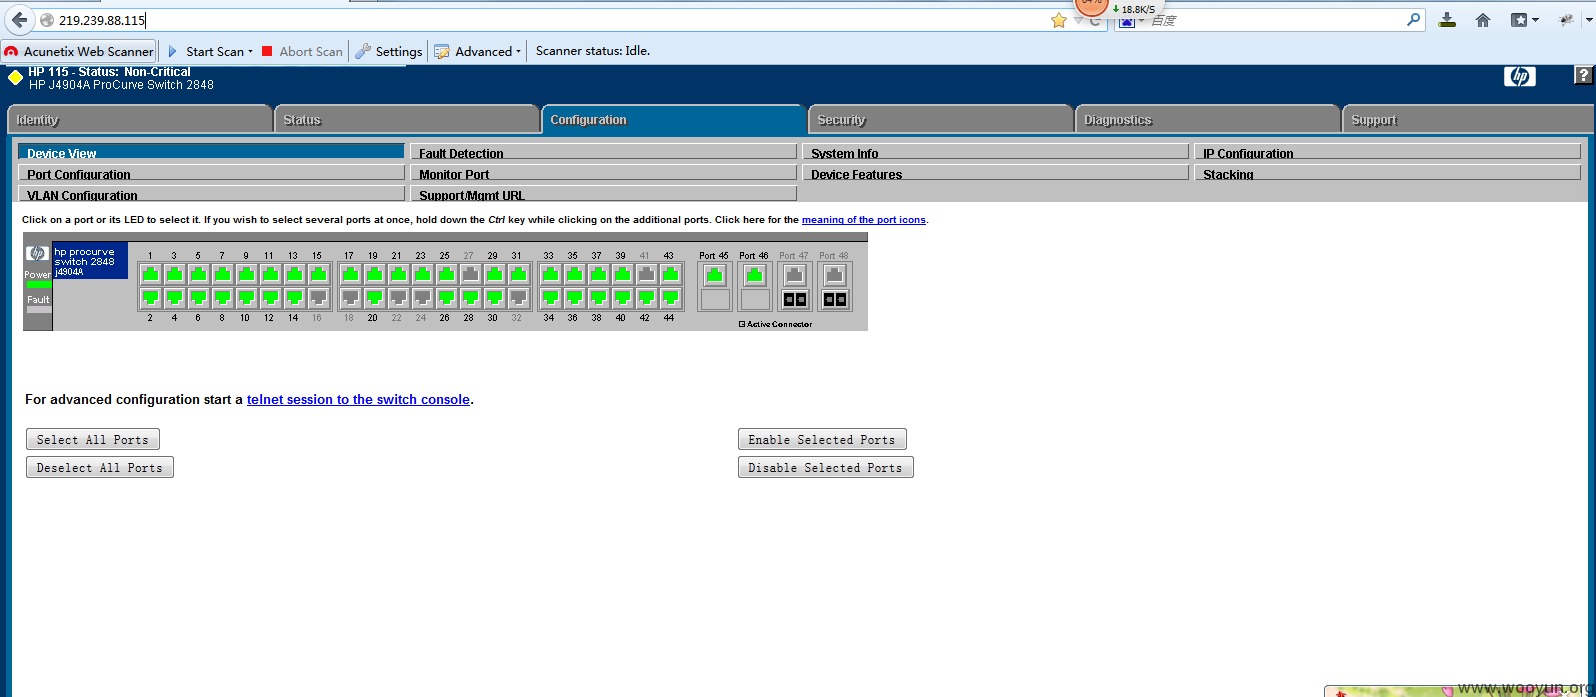Click Enable Selected Ports button
Screen dimensions: 1596x697
pyautogui.click(x=822, y=439)
